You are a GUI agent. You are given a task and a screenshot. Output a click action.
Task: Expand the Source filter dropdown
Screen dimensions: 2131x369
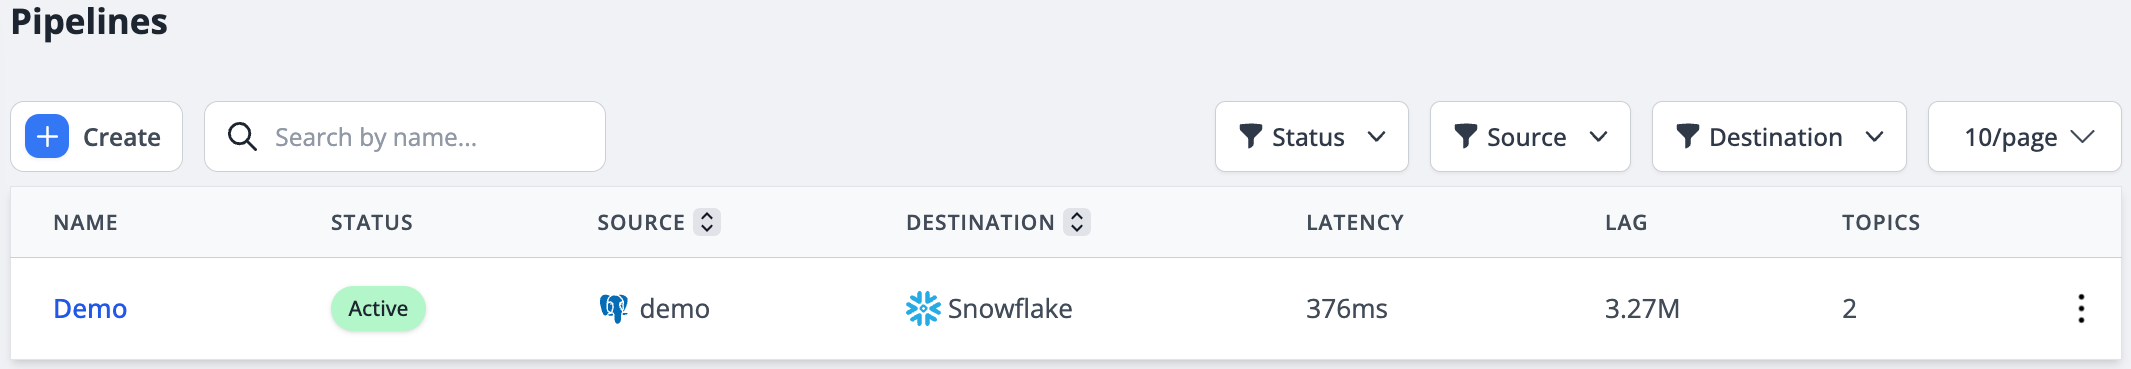(x=1530, y=136)
